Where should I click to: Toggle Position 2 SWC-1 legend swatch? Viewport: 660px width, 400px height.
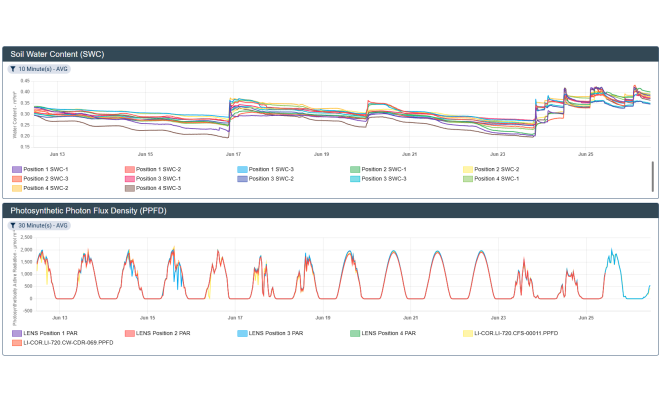tap(355, 169)
